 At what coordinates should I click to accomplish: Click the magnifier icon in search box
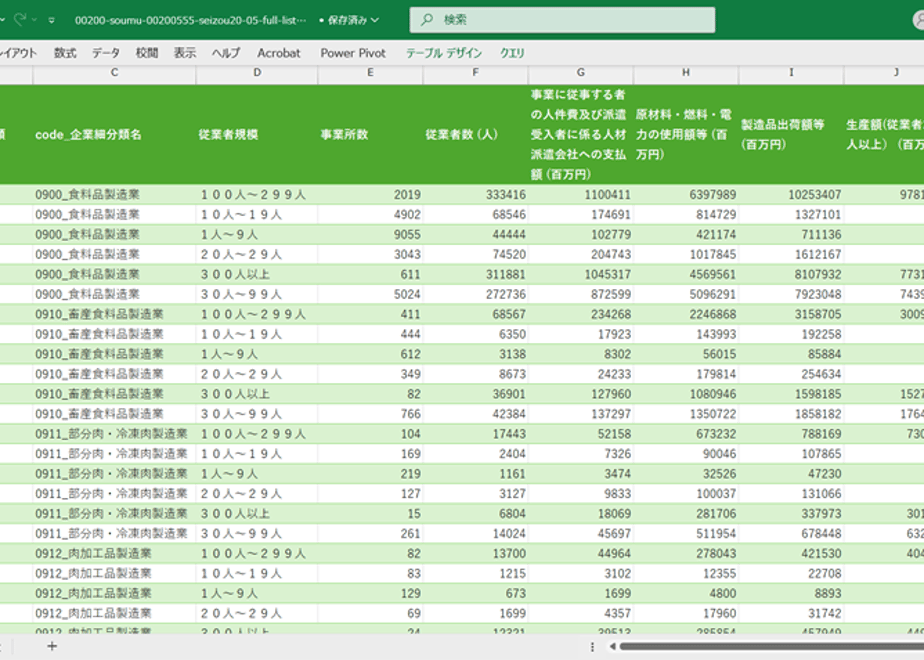click(427, 20)
